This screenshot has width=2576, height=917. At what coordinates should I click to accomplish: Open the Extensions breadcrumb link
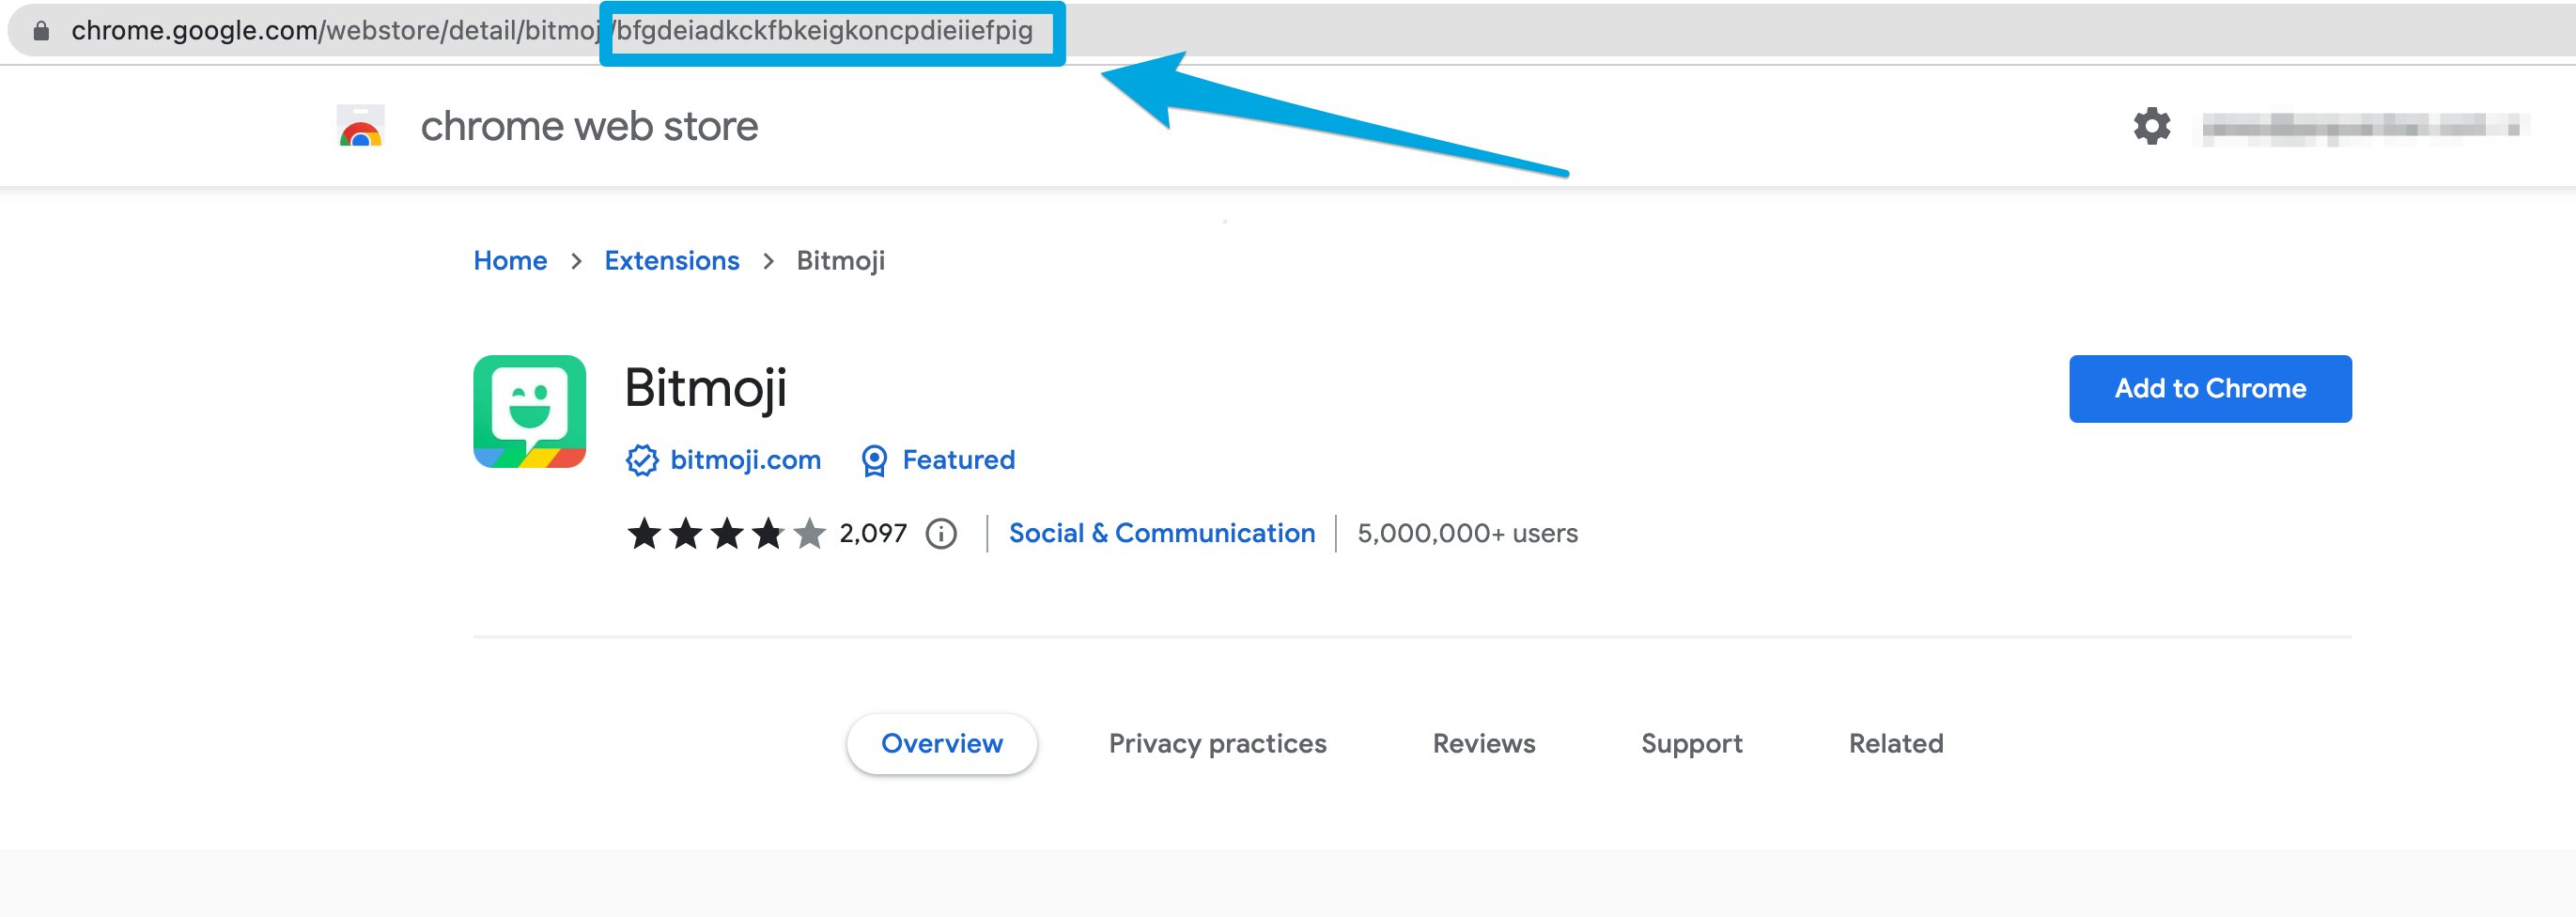click(672, 261)
